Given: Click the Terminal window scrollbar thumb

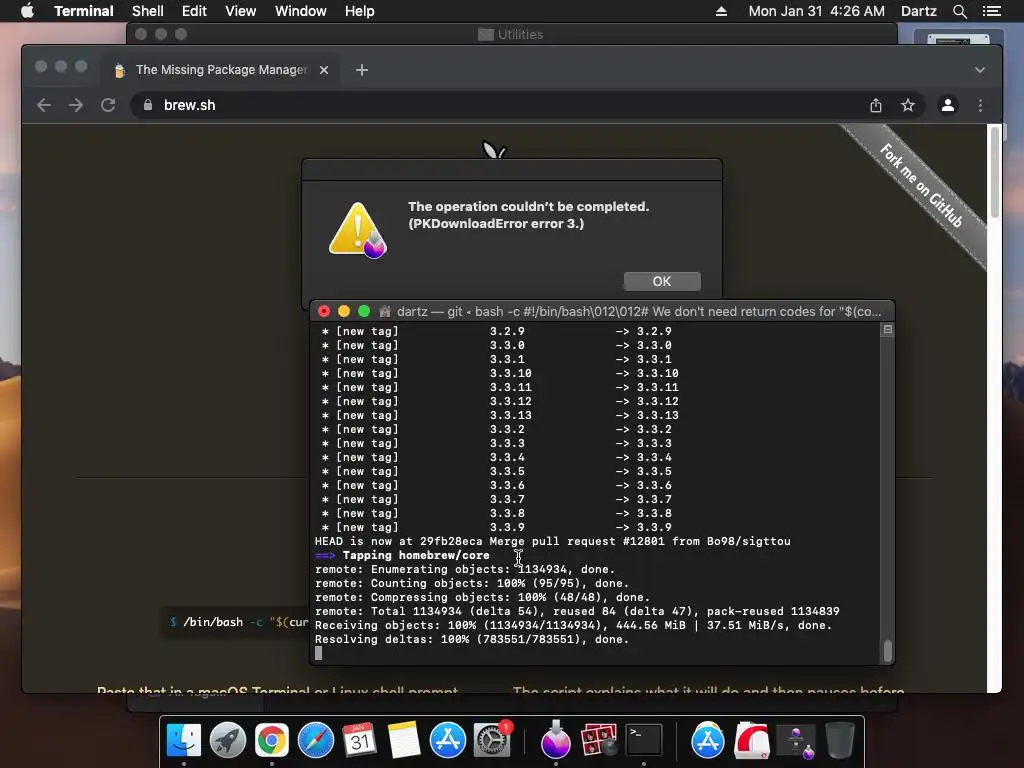Looking at the screenshot, I should 888,650.
